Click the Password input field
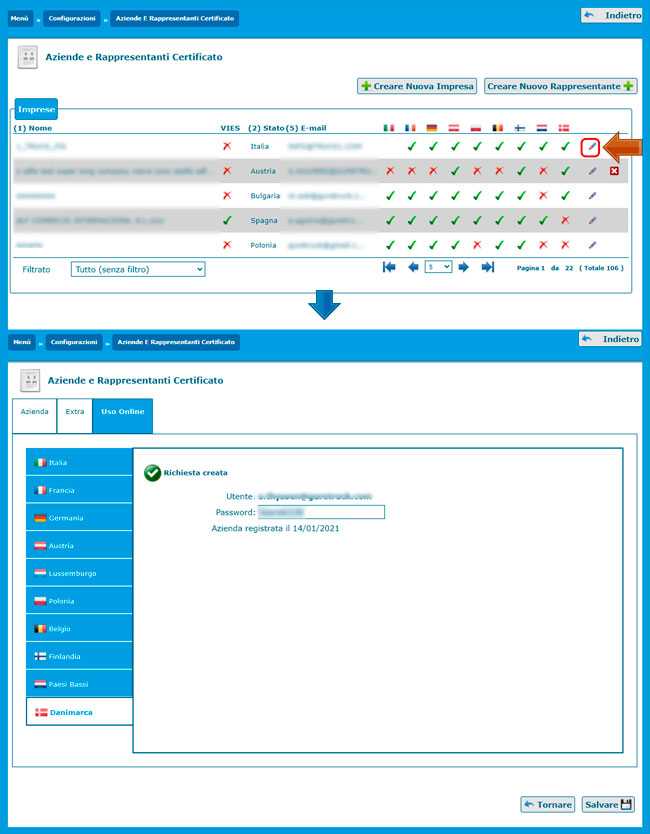650x834 pixels. point(321,512)
